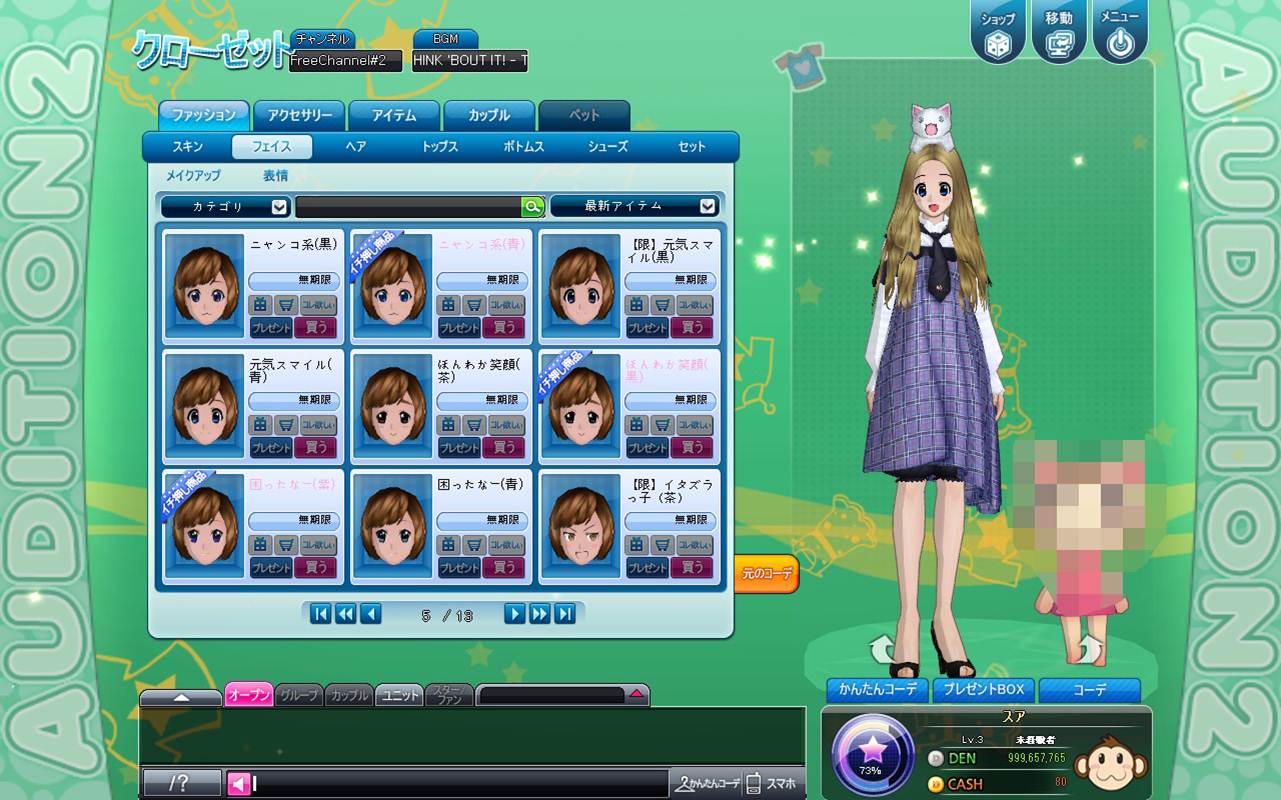1281x800 pixels.
Task: Click the green search magnifier icon
Action: (532, 206)
